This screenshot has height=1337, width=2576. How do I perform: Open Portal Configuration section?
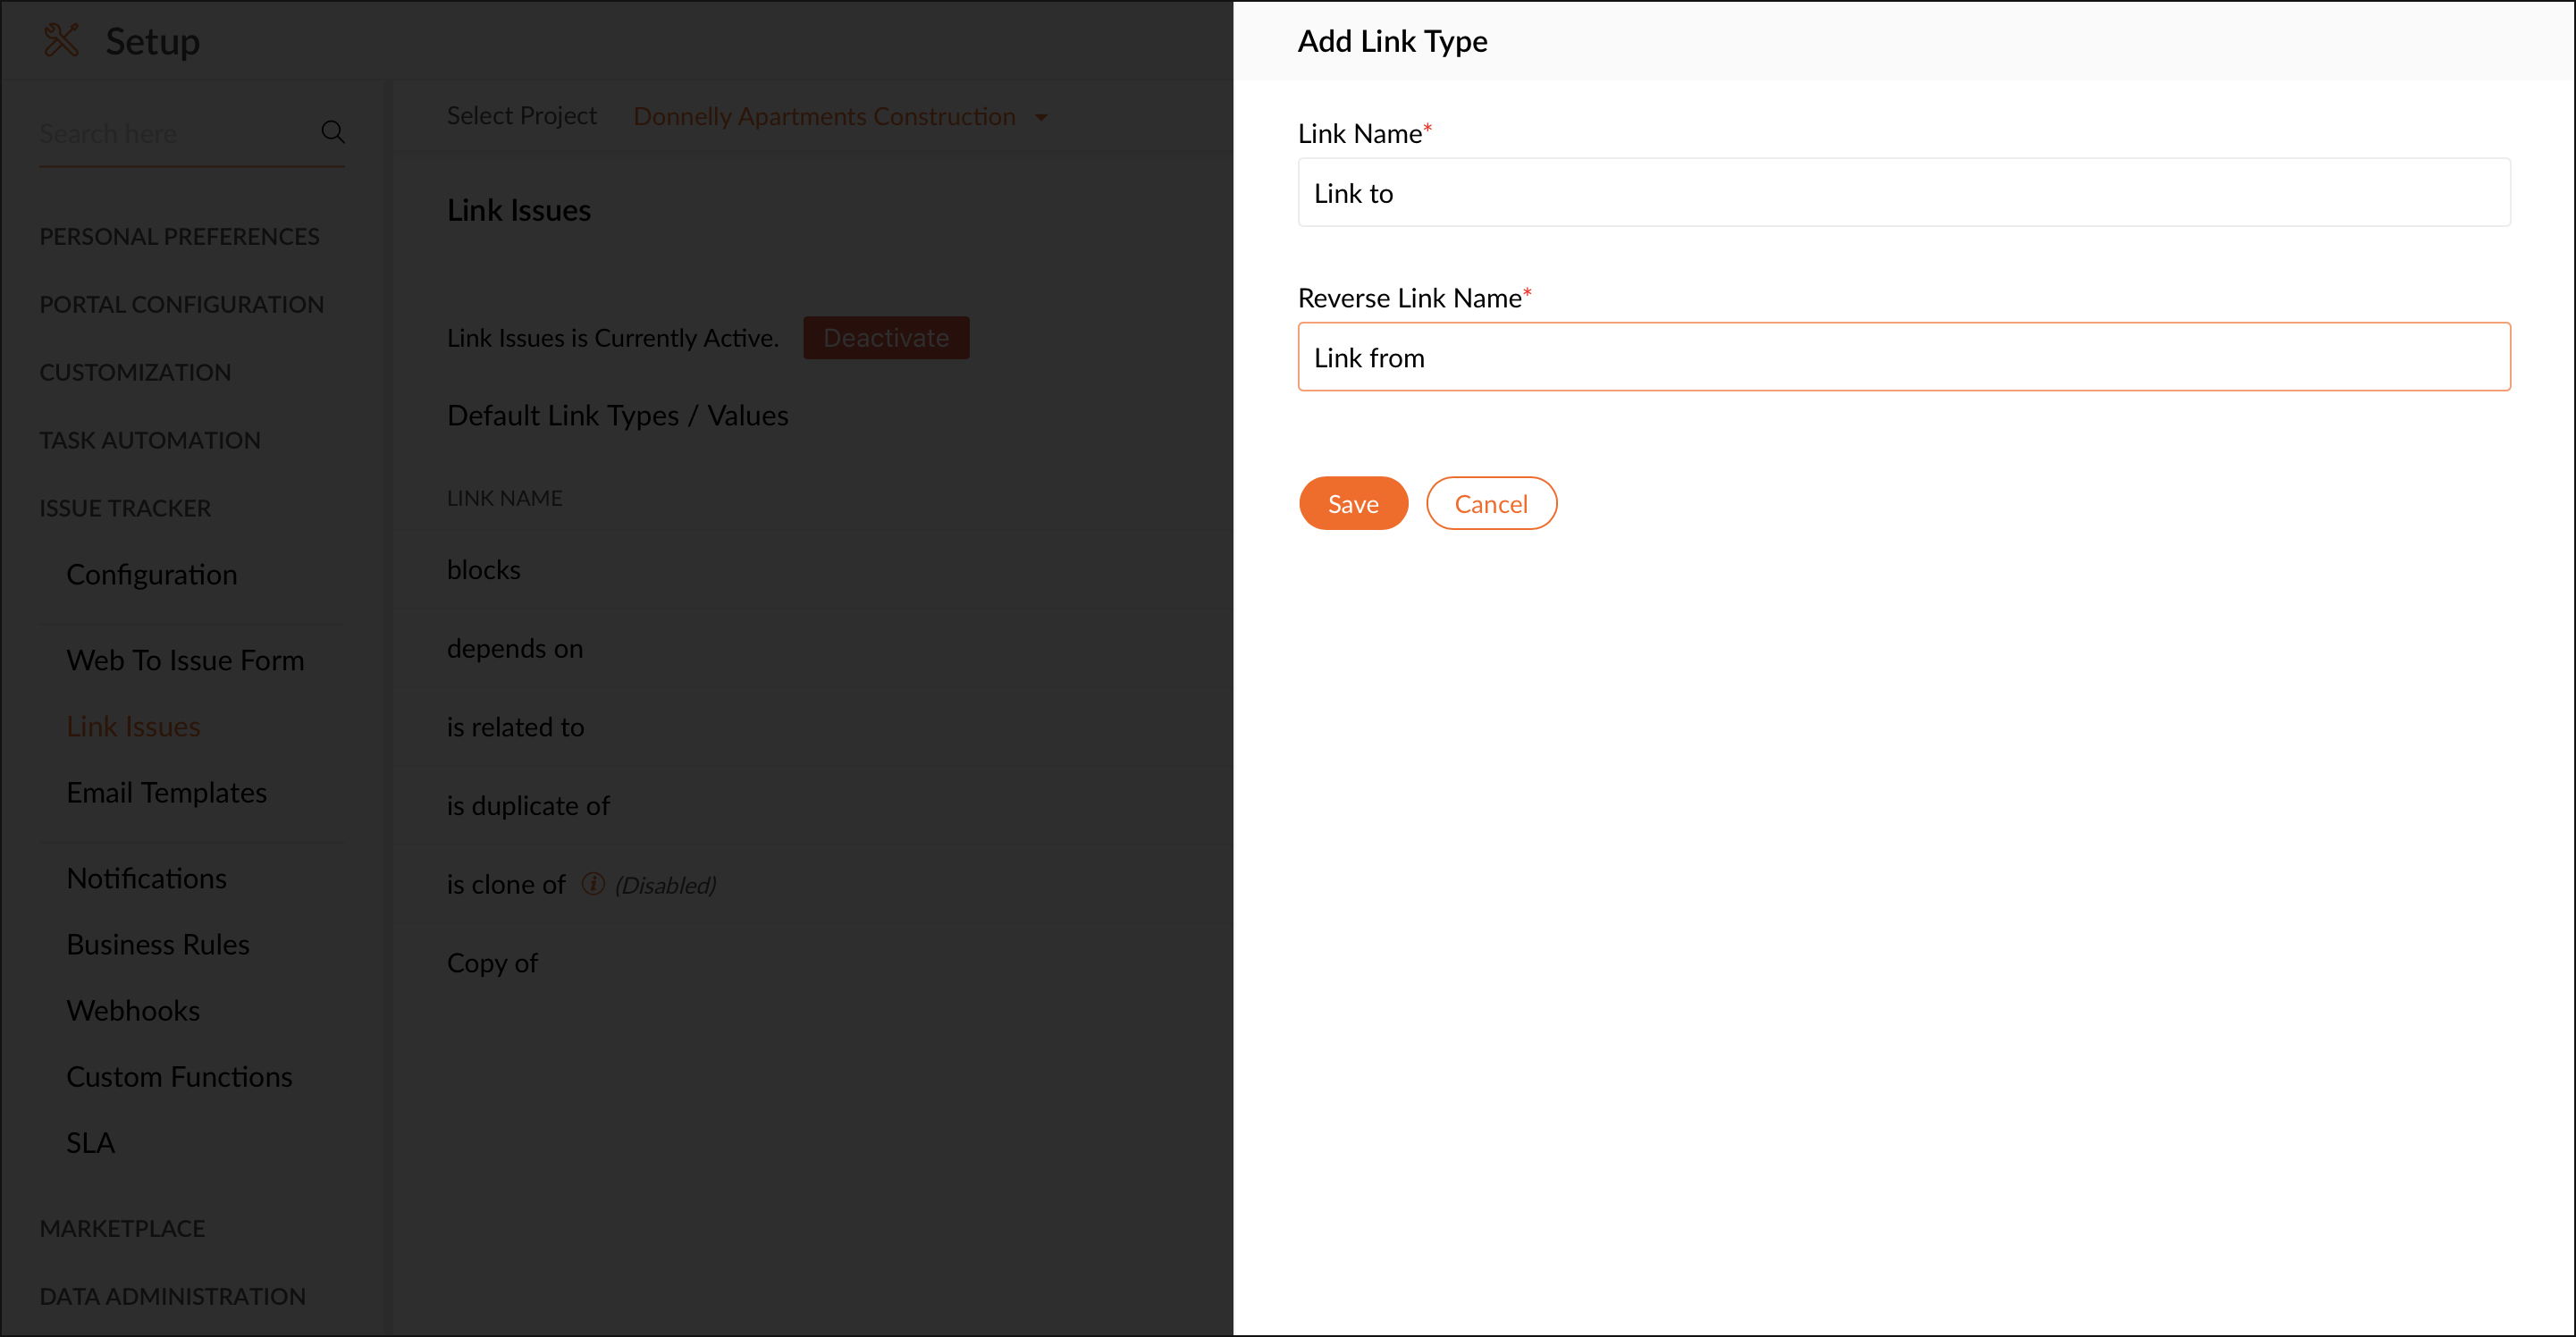(x=182, y=304)
